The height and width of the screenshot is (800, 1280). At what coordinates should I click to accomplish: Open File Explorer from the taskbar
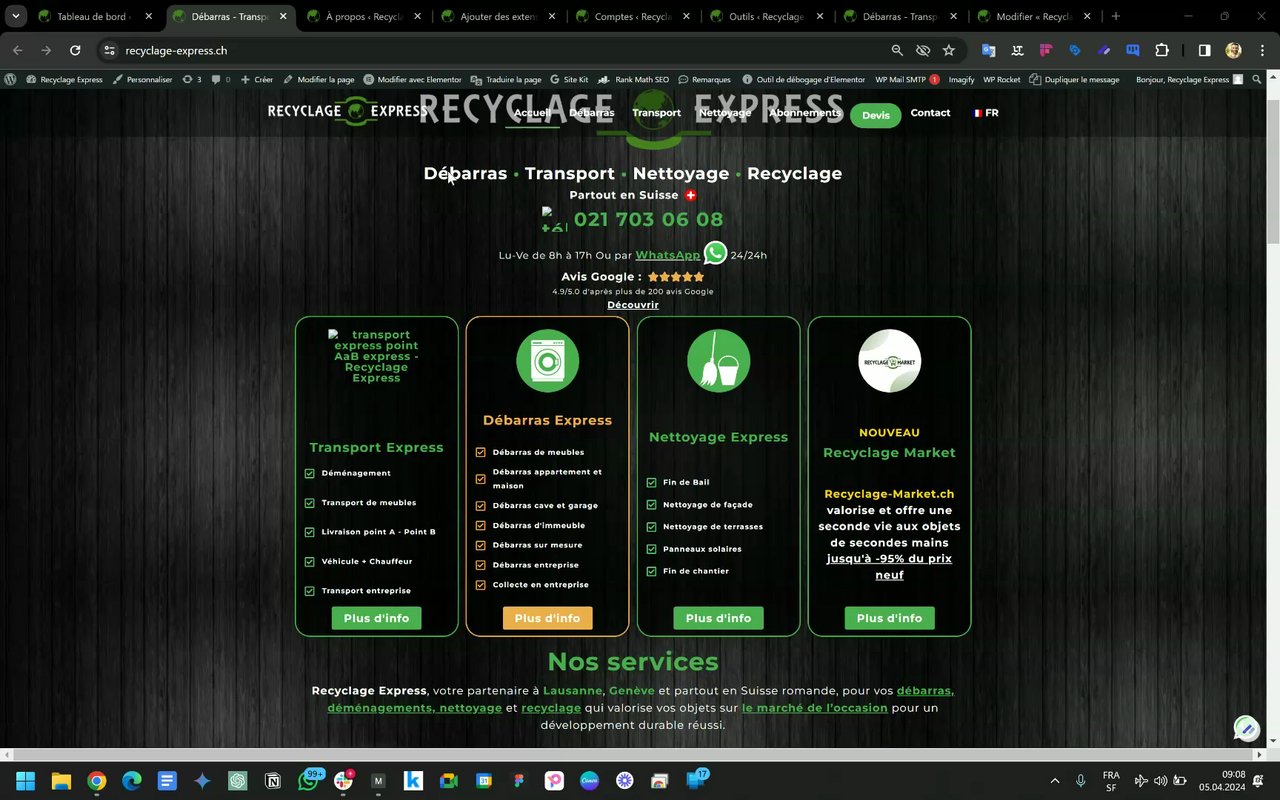click(x=61, y=781)
